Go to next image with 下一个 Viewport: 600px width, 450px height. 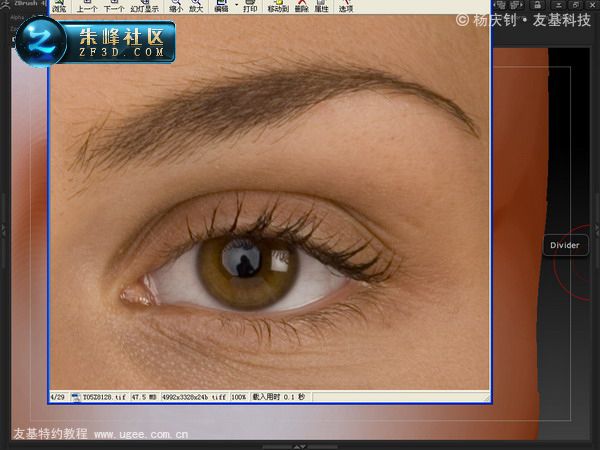point(114,6)
